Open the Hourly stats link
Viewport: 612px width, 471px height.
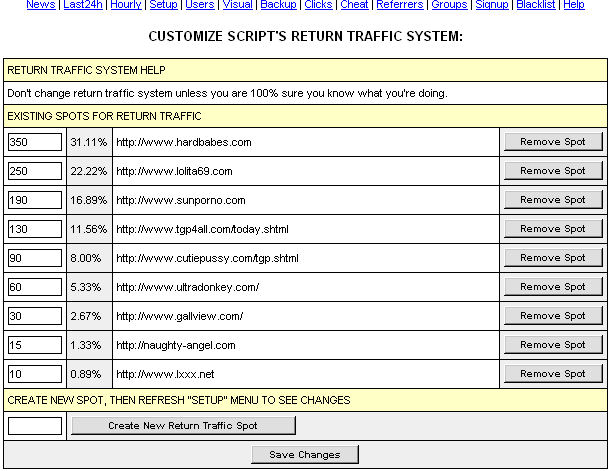pos(126,4)
